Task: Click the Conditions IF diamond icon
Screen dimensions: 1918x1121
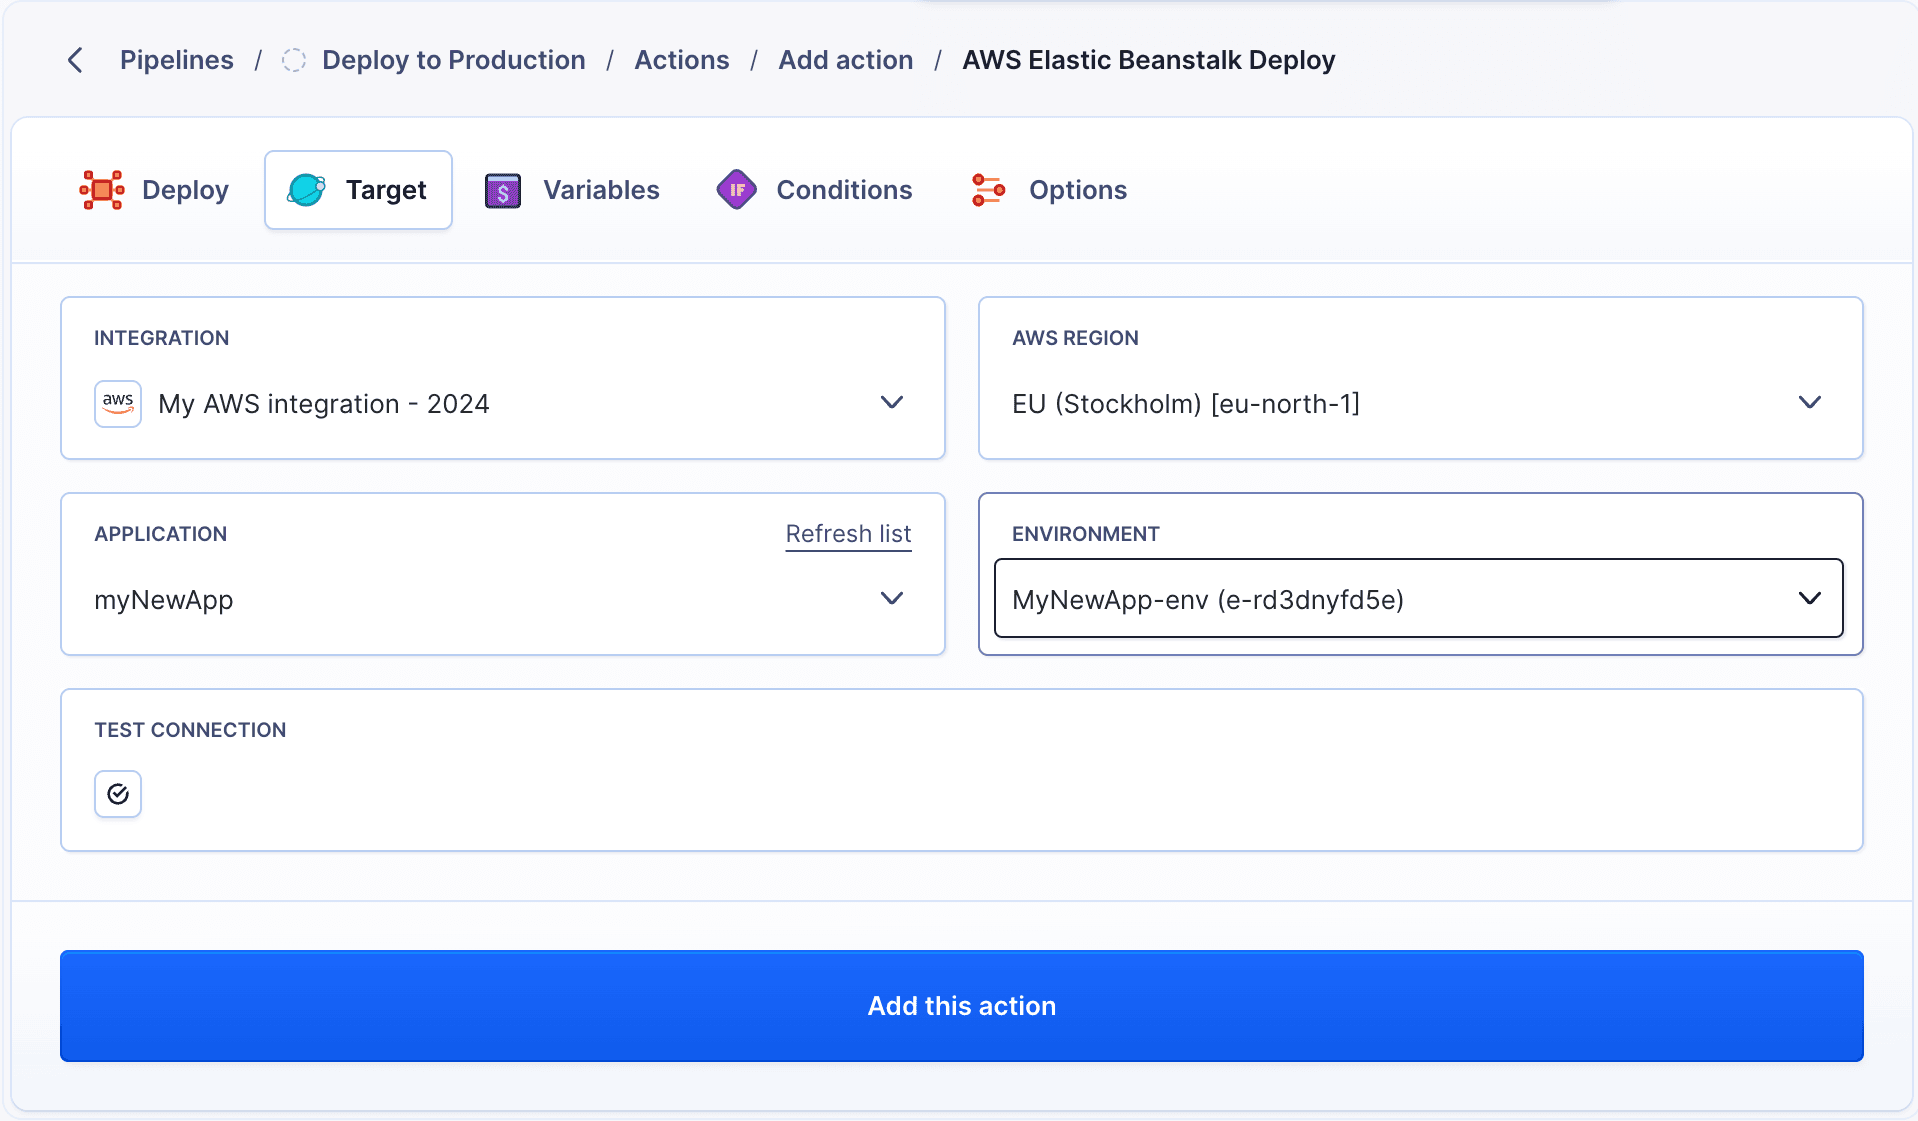Action: click(737, 190)
